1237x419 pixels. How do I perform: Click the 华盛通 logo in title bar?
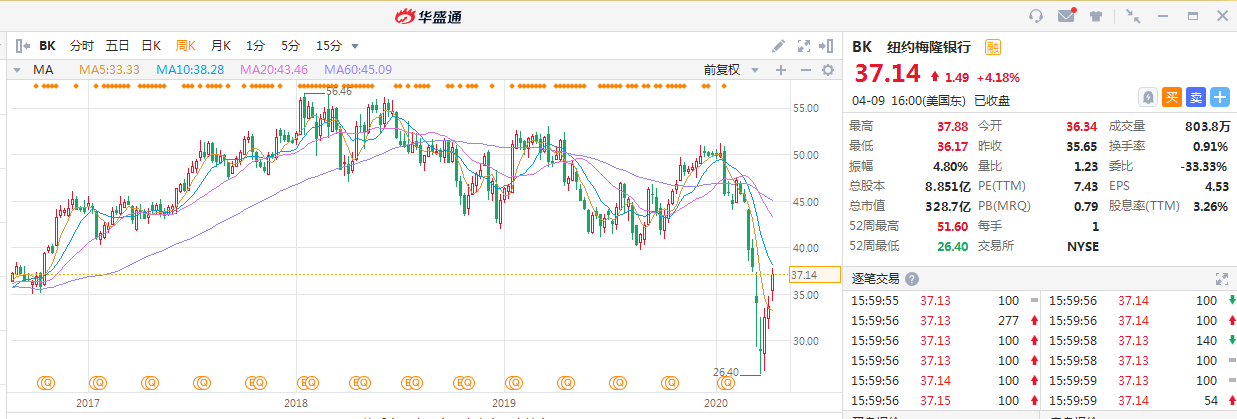click(x=428, y=16)
